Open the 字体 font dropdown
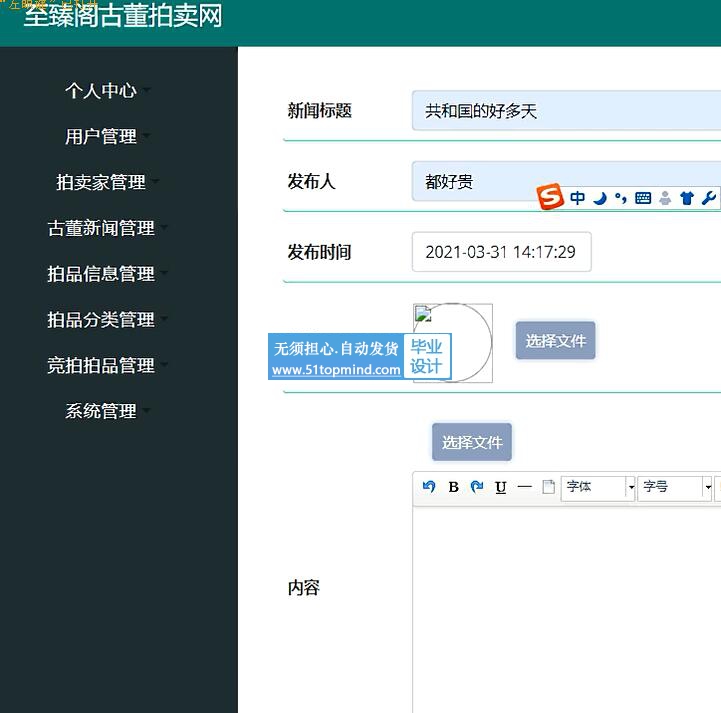This screenshot has width=721, height=713. (x=598, y=487)
